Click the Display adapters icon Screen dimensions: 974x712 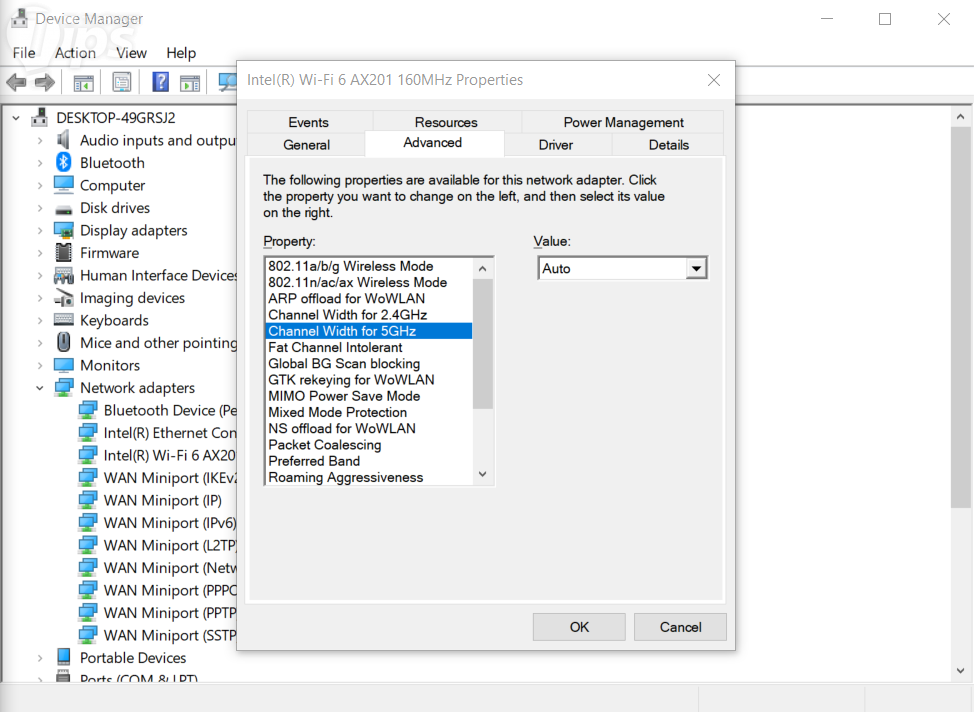coord(63,230)
